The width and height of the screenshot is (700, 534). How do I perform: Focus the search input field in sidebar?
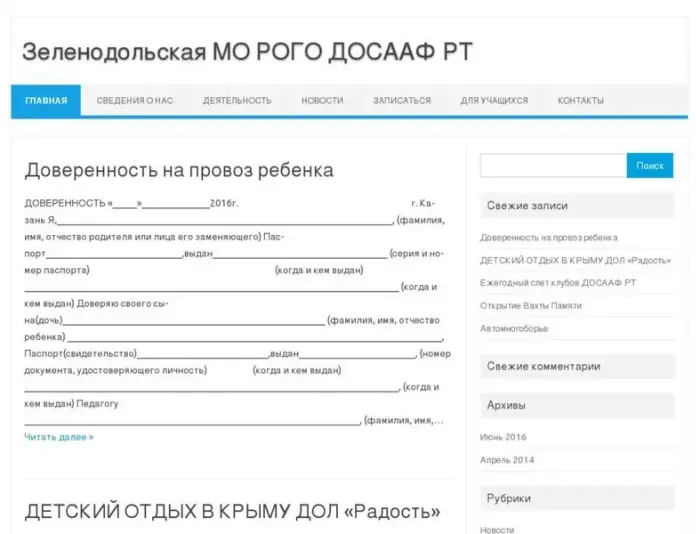(553, 166)
